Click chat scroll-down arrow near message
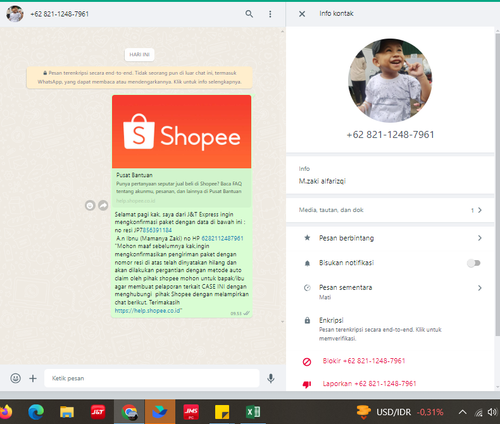The height and width of the screenshot is (424, 500). [x=282, y=322]
